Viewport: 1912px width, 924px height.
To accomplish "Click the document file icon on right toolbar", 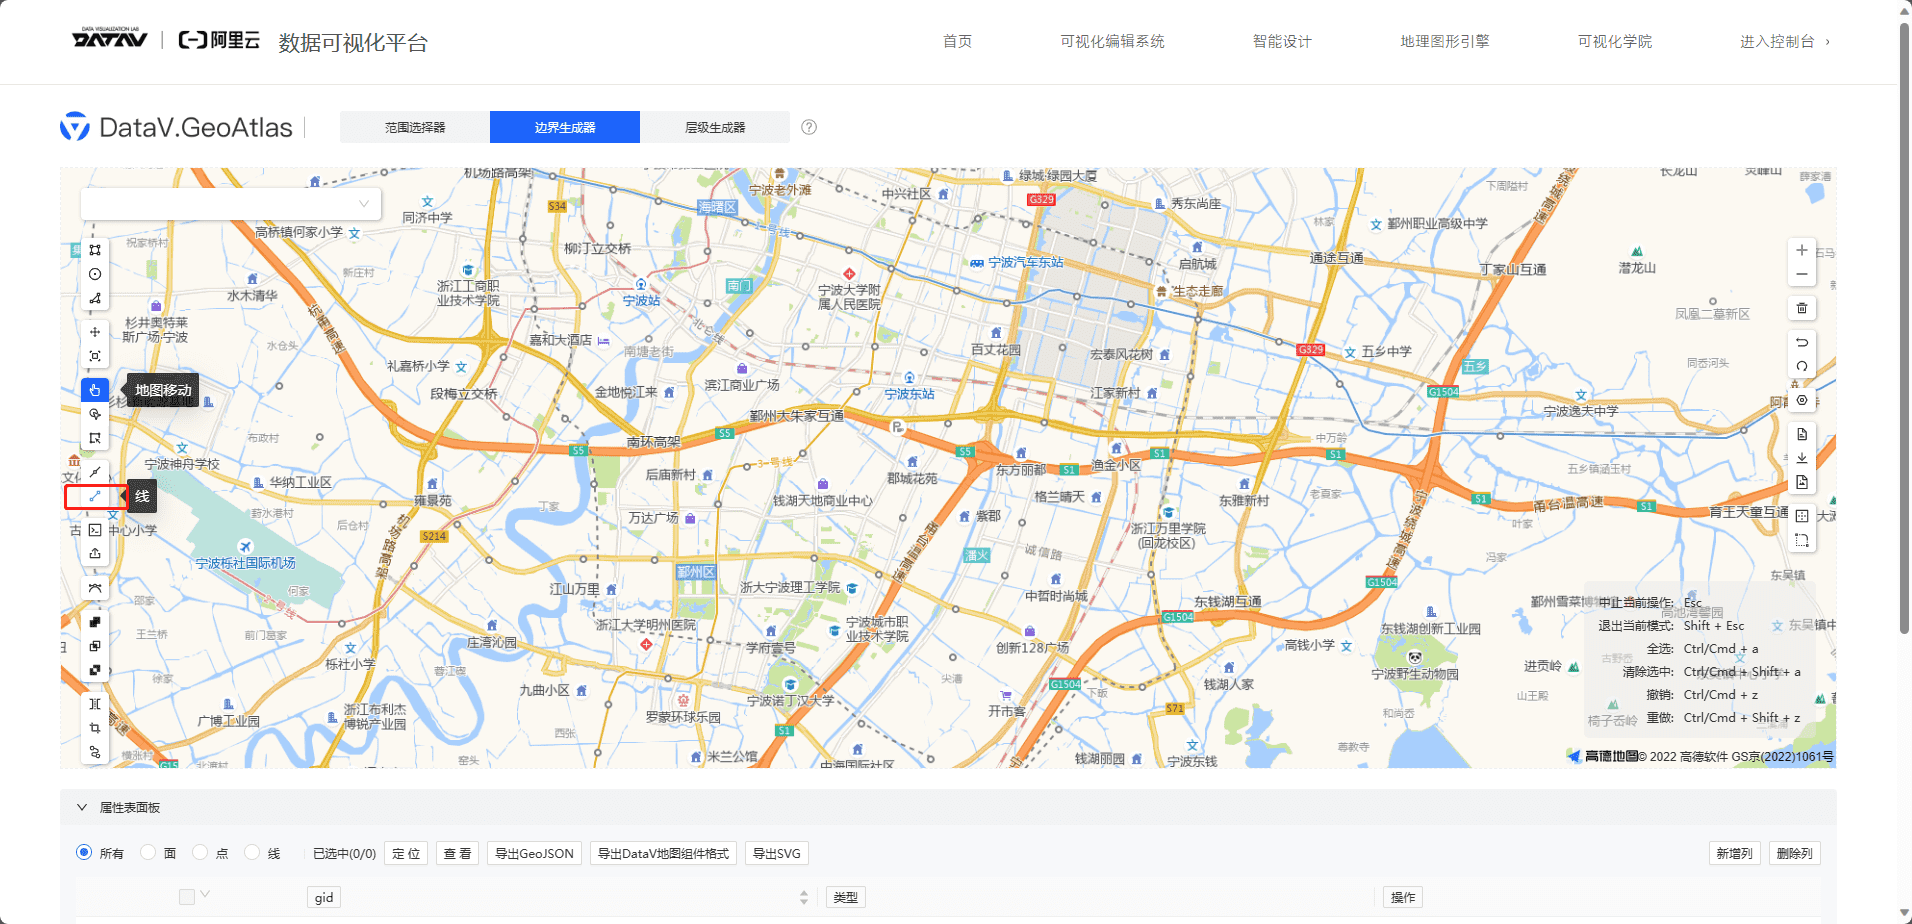I will [1802, 434].
